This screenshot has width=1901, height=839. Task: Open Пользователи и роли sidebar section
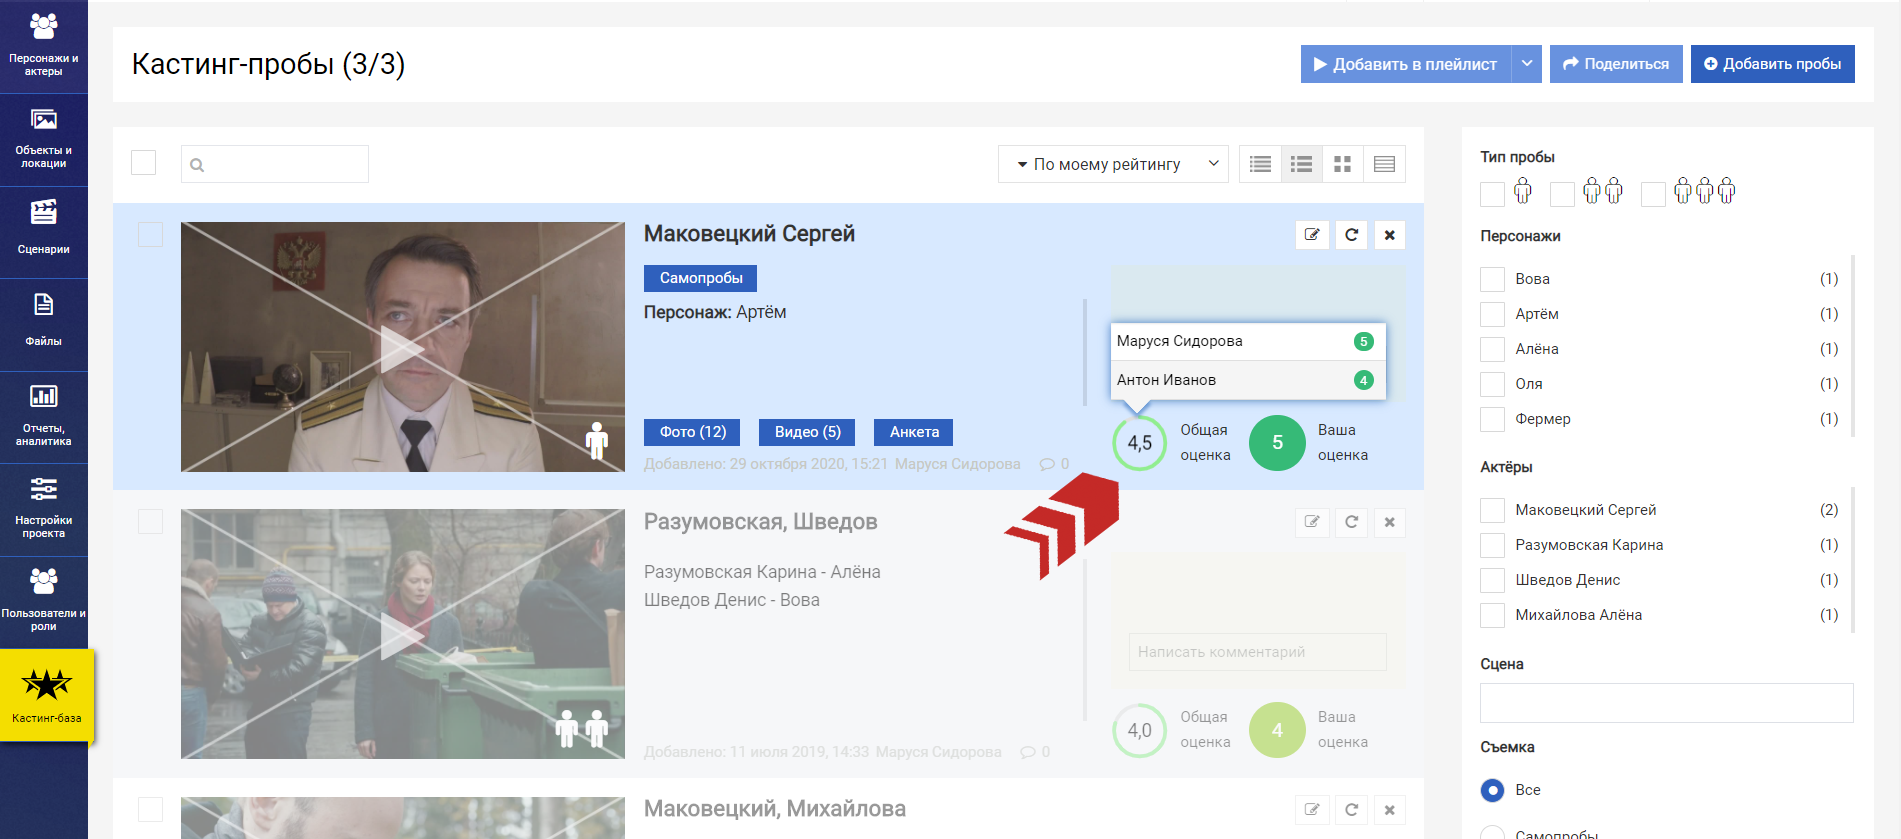(44, 603)
